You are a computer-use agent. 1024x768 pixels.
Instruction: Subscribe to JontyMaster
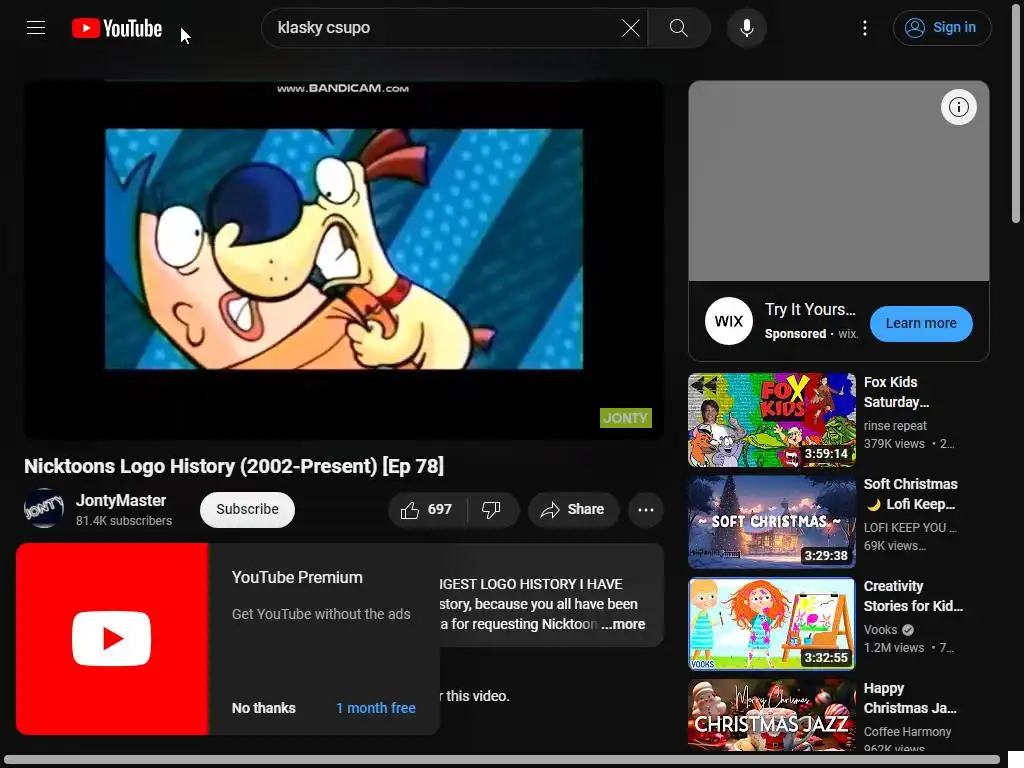coord(247,509)
